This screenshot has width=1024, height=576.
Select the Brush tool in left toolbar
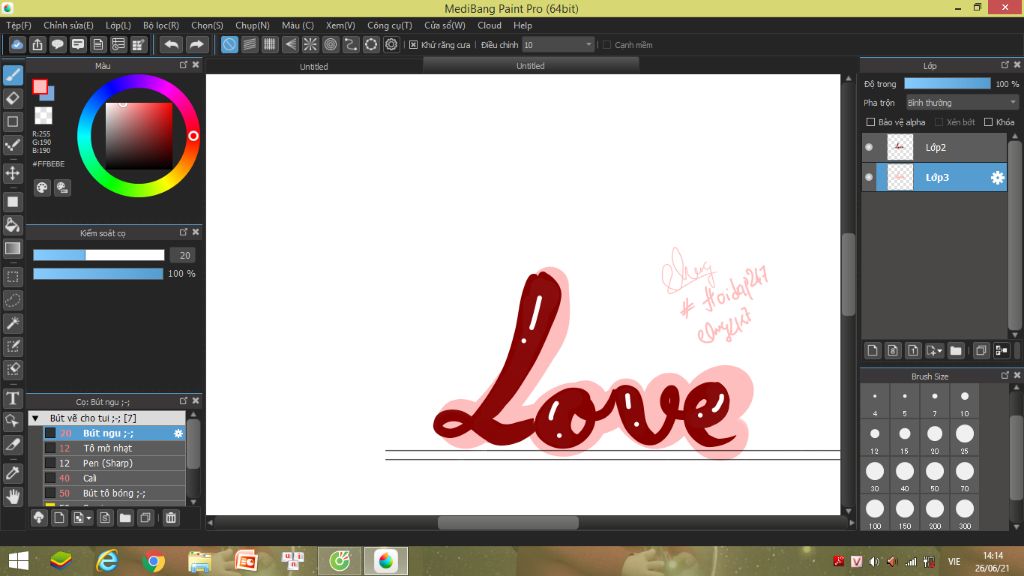pos(13,75)
